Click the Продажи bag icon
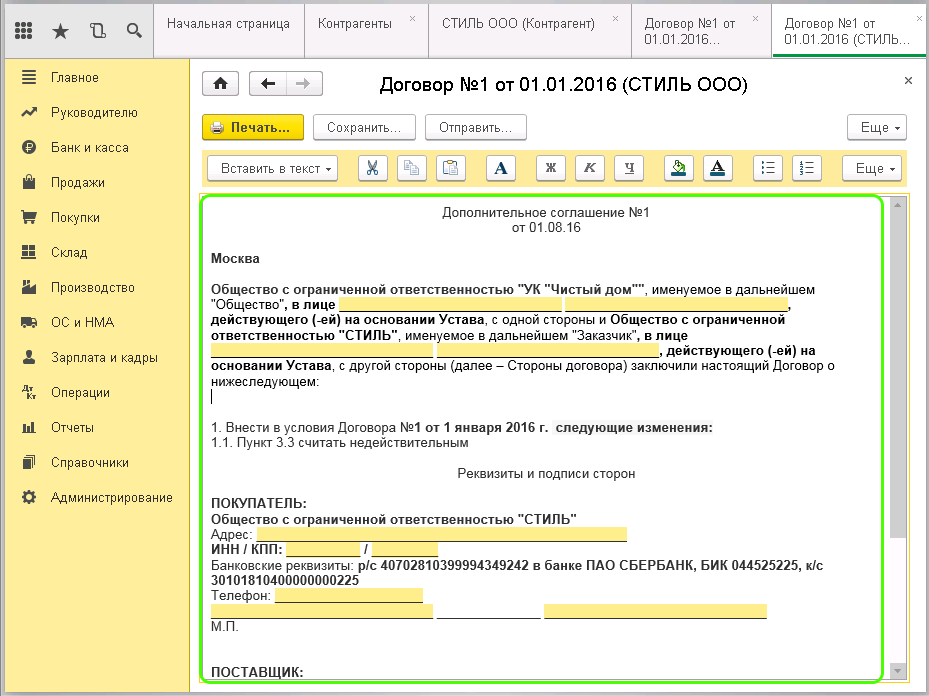929x696 pixels. pos(28,182)
